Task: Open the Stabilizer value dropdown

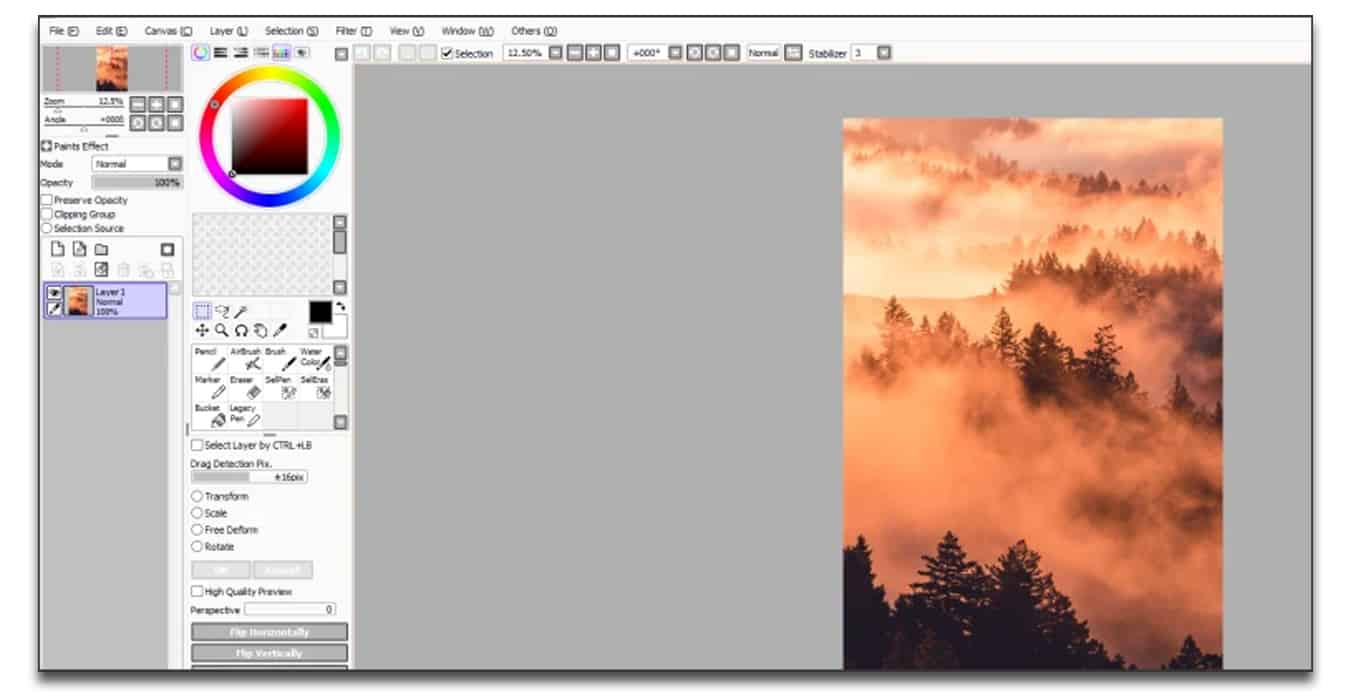Action: click(x=884, y=53)
